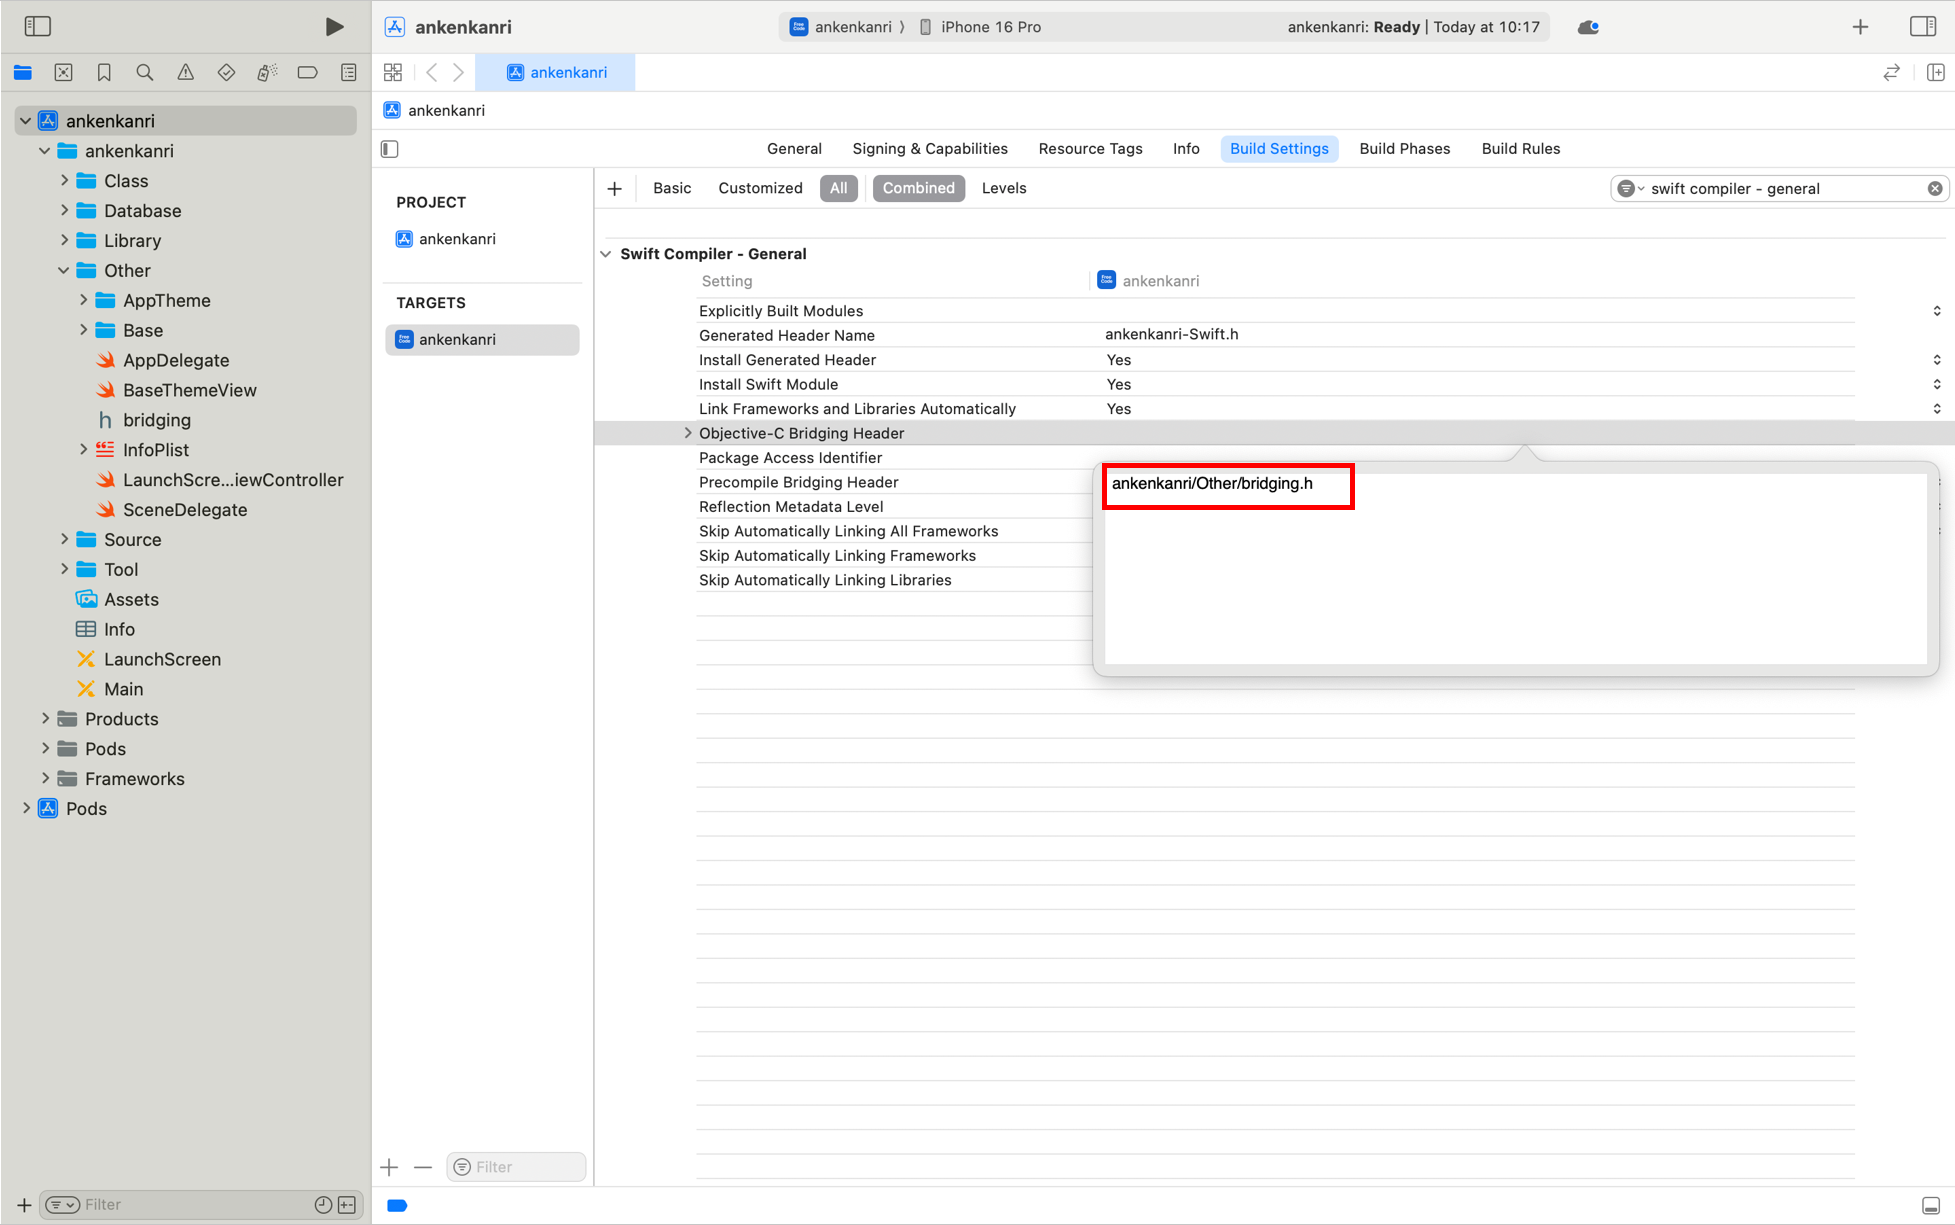1955x1225 pixels.
Task: Open the Issue navigator warning icon
Action: pos(186,72)
